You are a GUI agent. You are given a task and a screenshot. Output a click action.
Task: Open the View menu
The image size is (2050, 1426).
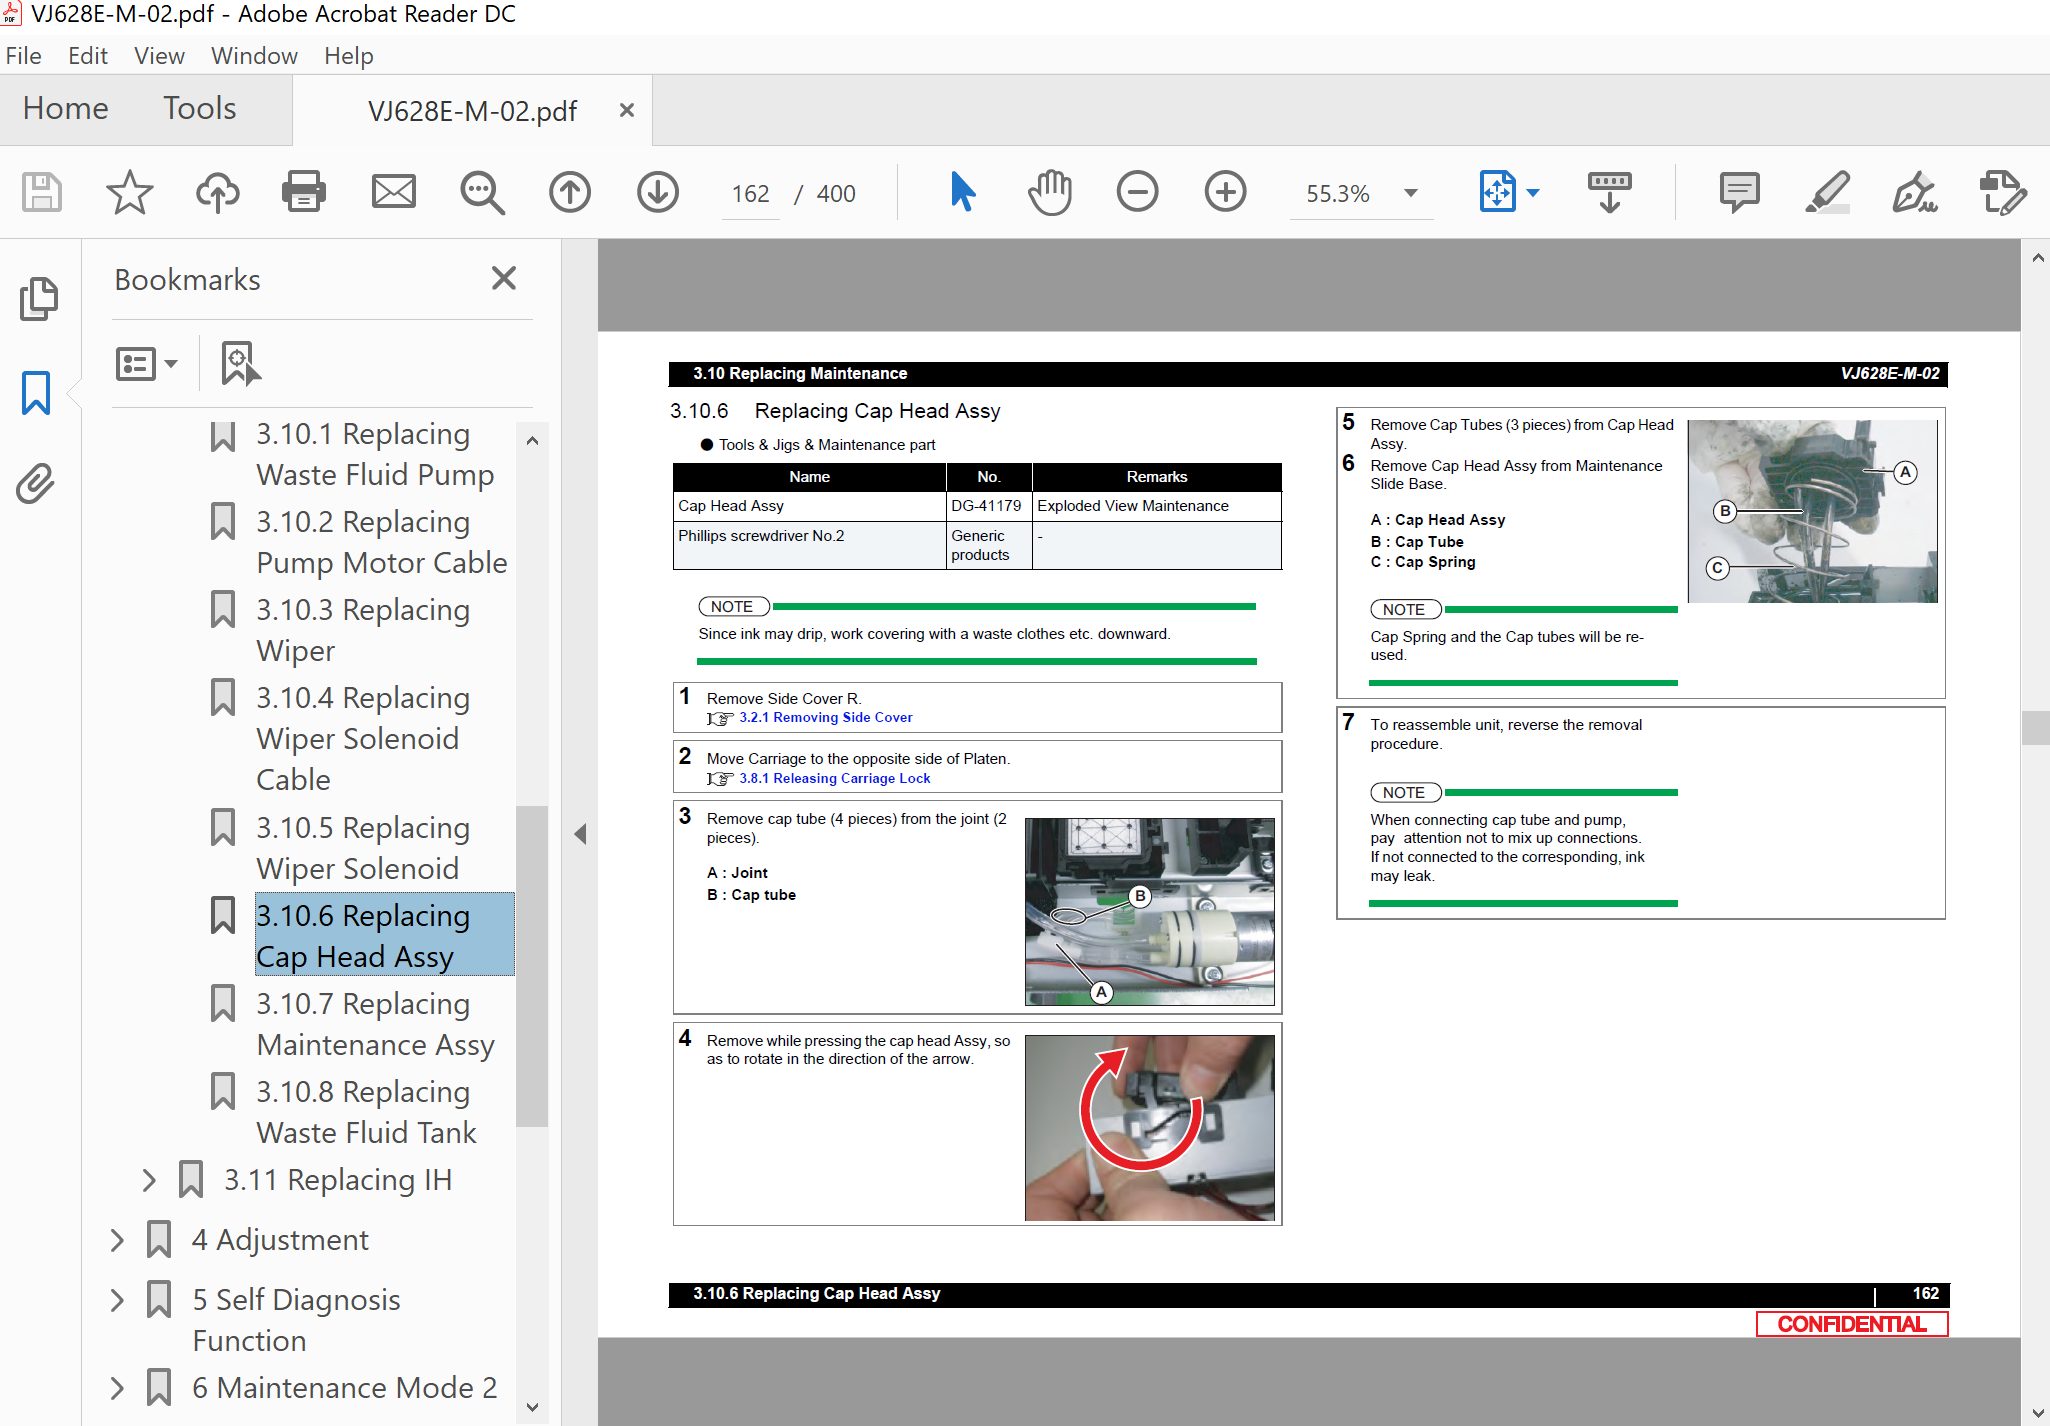(159, 56)
